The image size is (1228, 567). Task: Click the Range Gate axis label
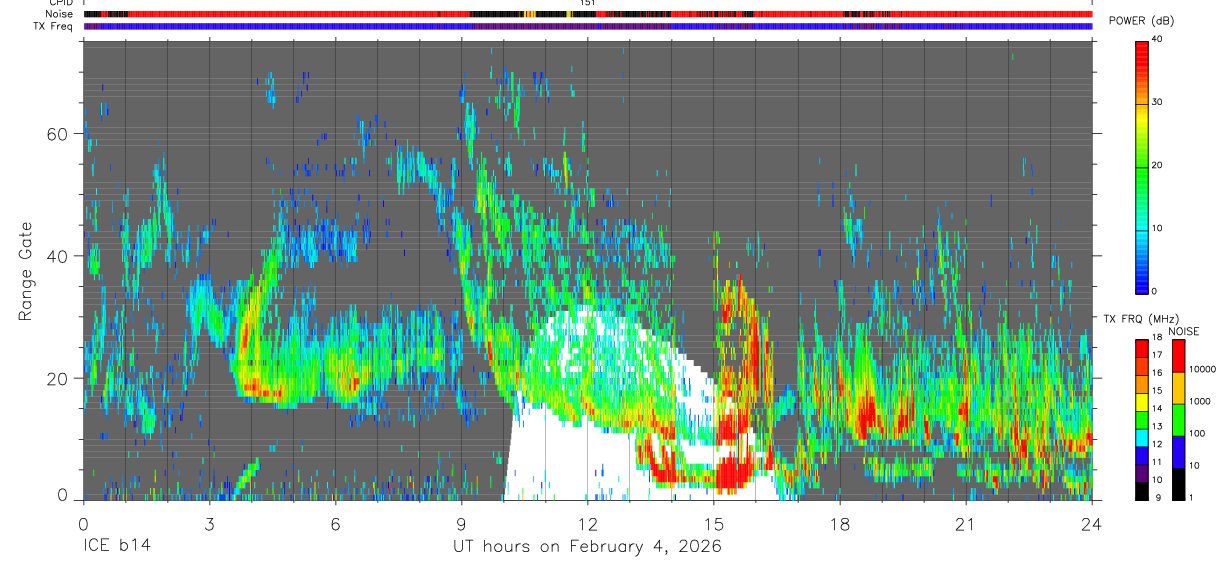point(27,271)
